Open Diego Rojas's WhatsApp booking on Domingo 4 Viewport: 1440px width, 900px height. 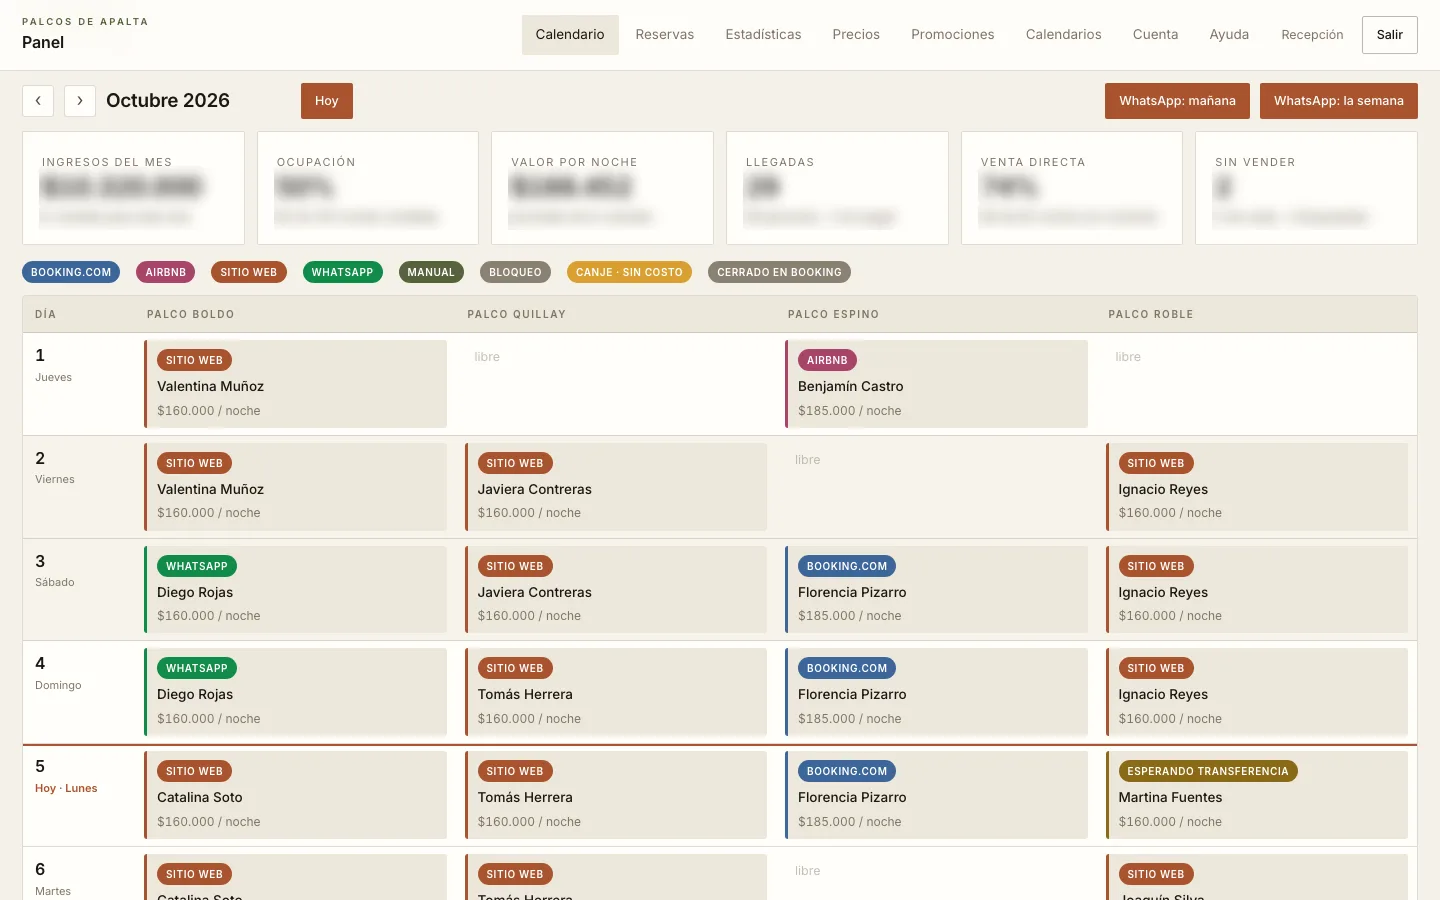295,692
